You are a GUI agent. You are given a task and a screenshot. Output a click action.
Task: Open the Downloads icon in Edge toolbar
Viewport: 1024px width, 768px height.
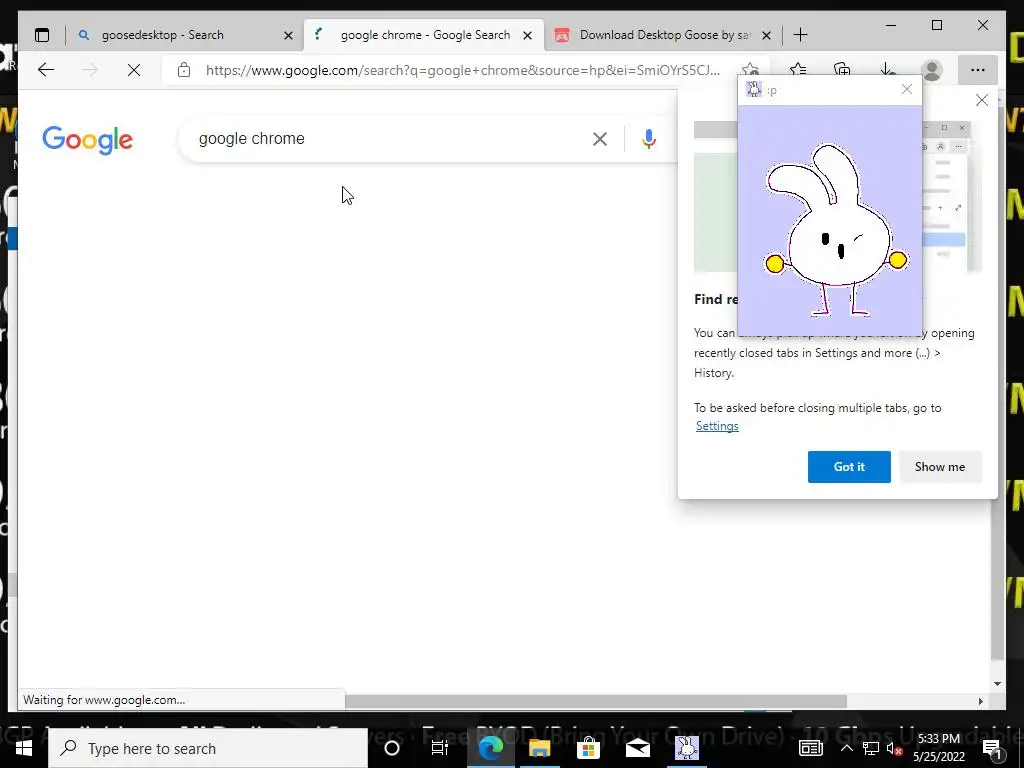[x=887, y=70]
